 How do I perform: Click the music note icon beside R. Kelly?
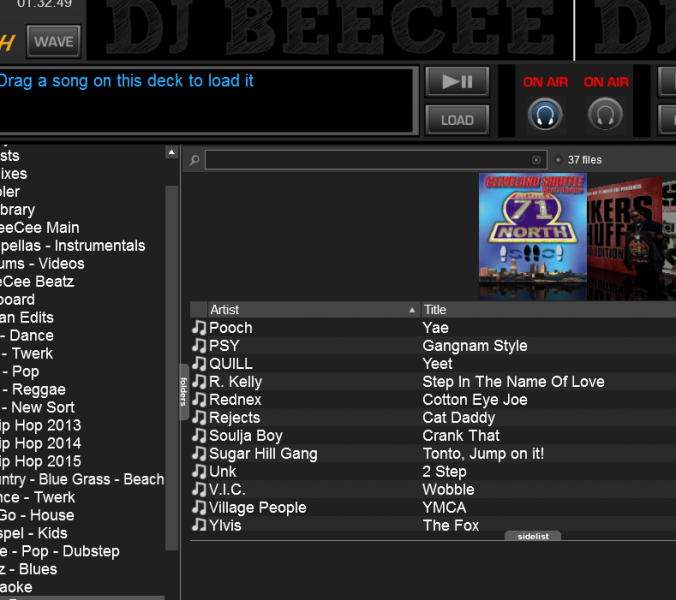199,381
